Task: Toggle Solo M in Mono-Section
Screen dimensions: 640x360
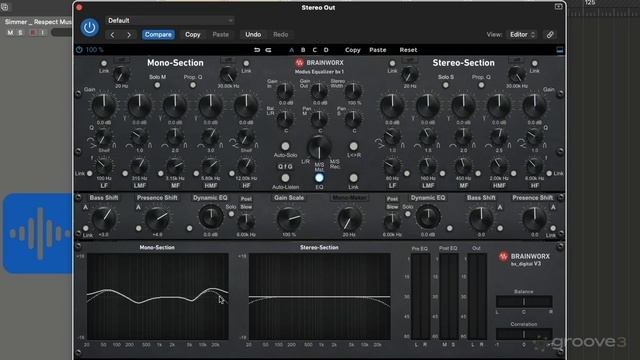Action: tap(157, 85)
